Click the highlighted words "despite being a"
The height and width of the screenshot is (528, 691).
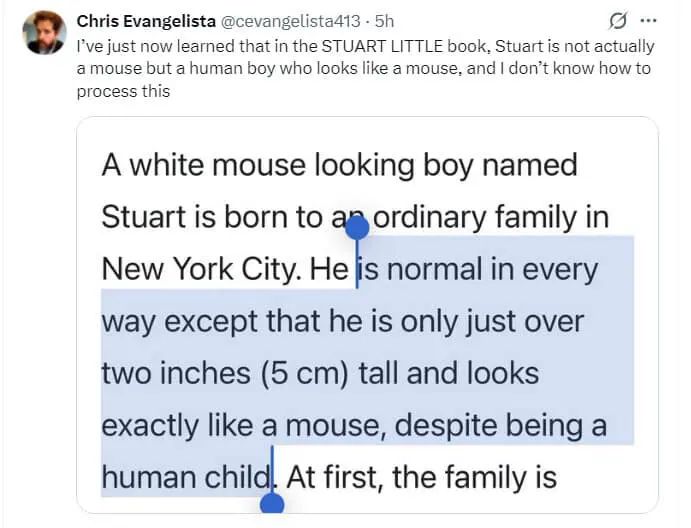tap(501, 425)
